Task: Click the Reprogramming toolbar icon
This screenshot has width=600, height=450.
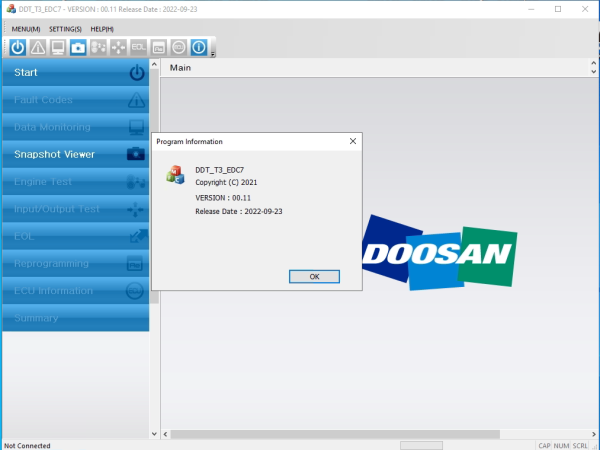Action: [158, 47]
